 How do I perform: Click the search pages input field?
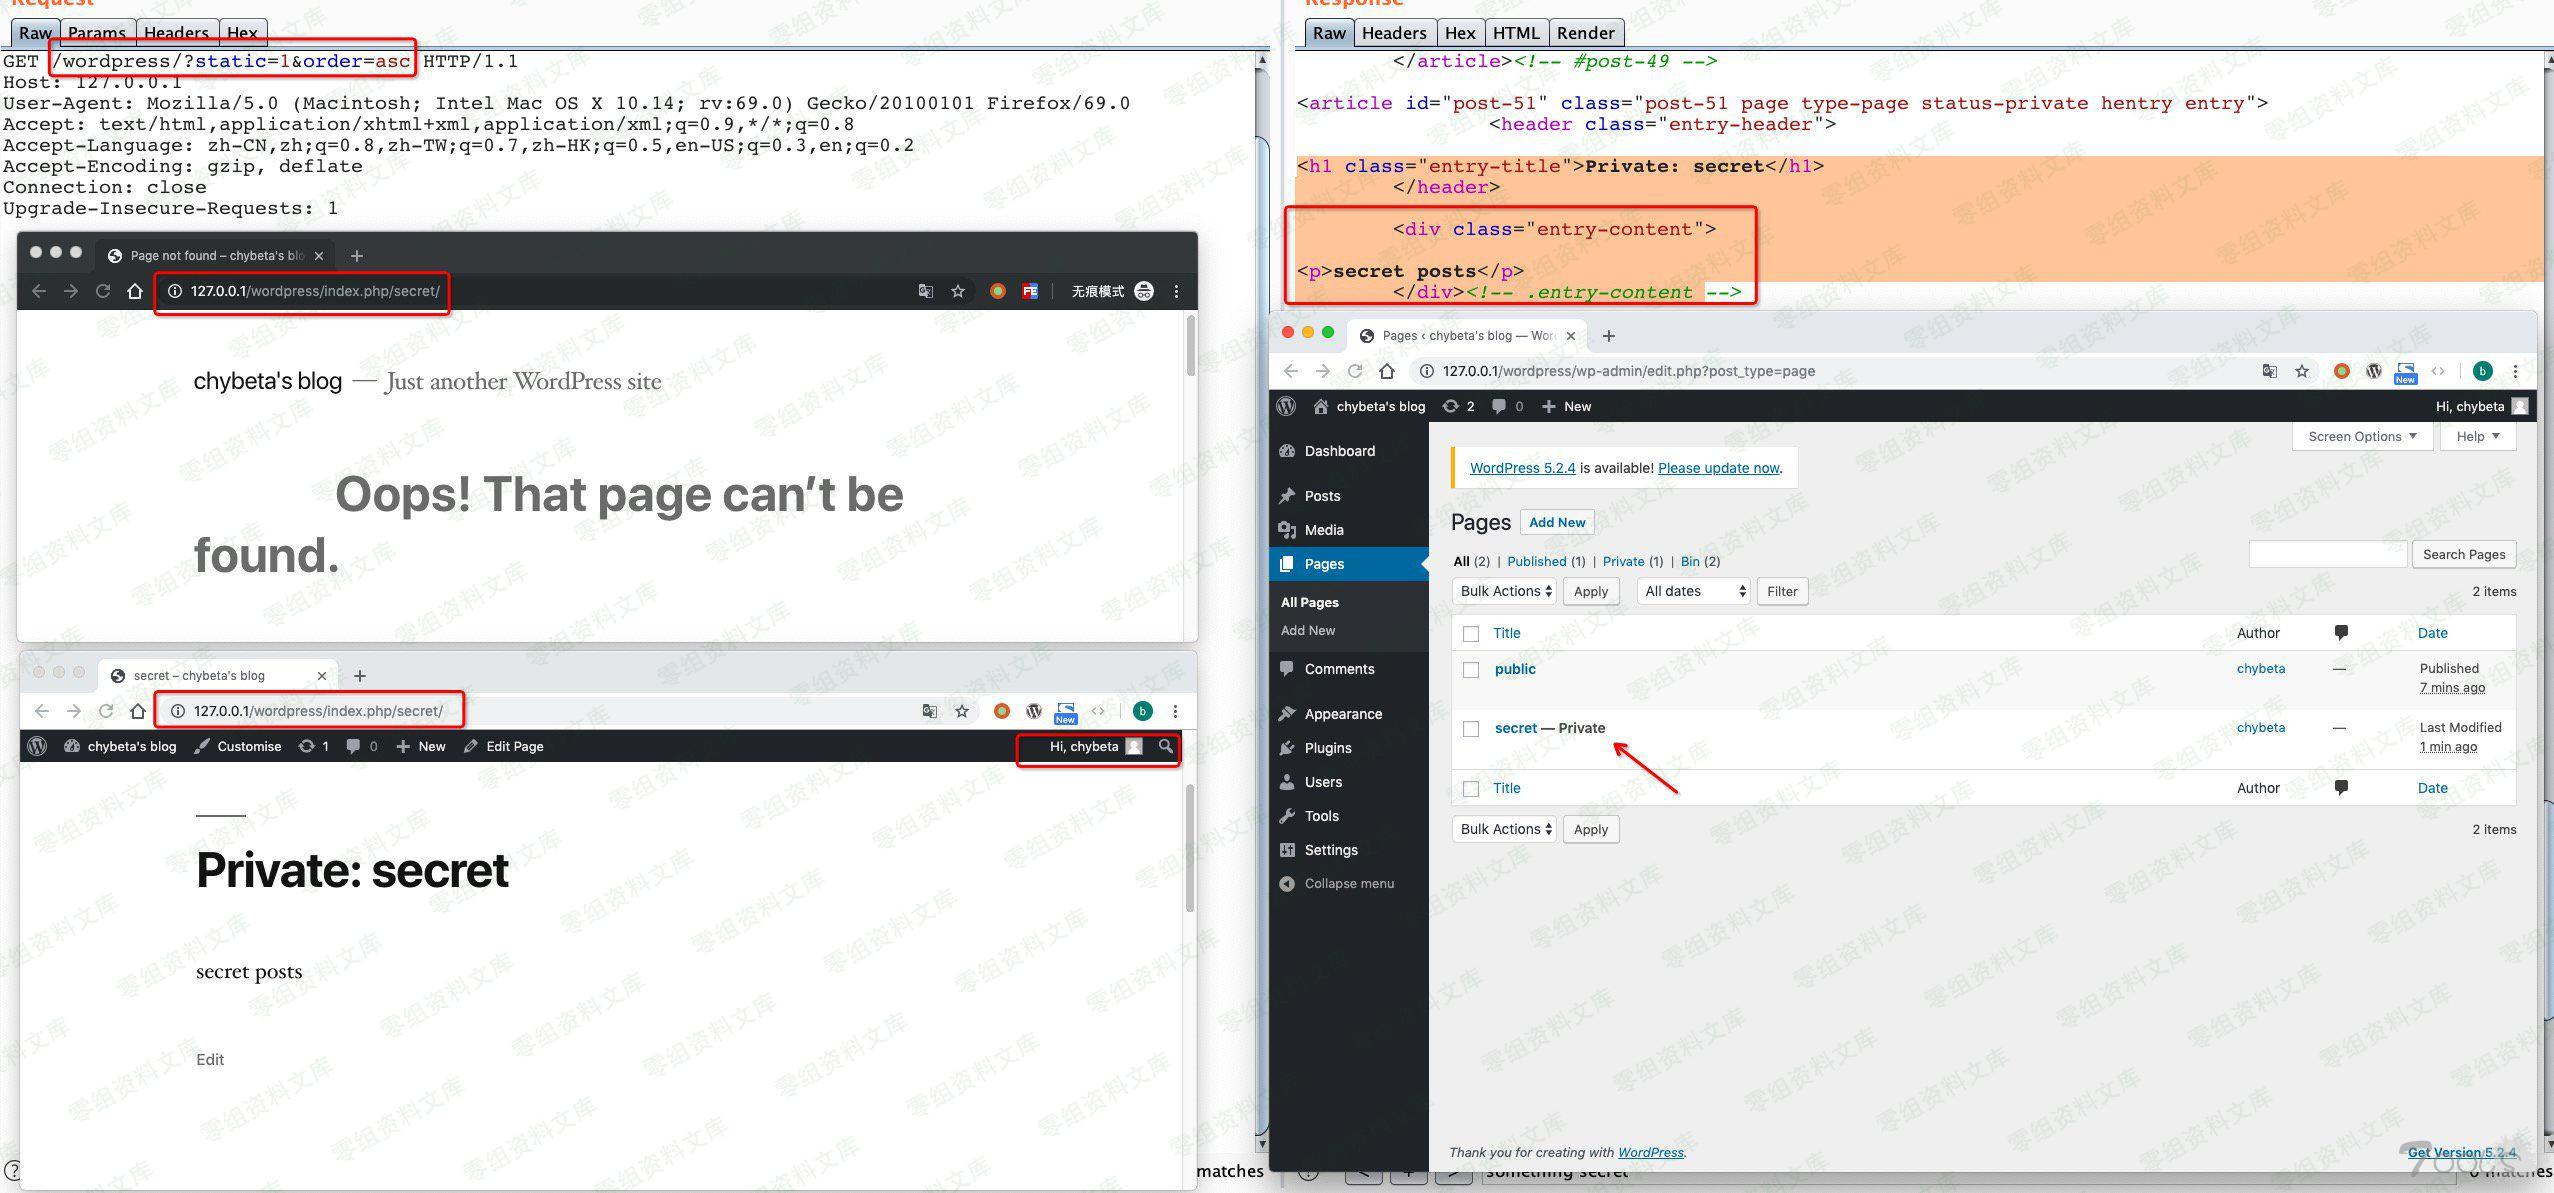click(2328, 554)
